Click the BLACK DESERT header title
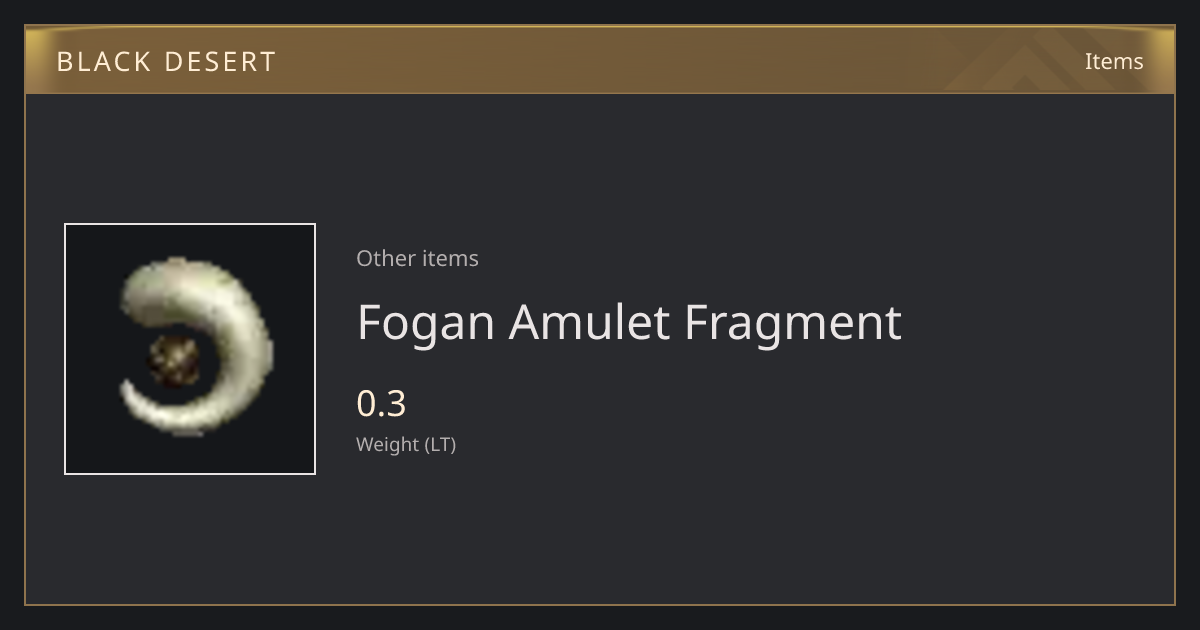 [x=166, y=62]
